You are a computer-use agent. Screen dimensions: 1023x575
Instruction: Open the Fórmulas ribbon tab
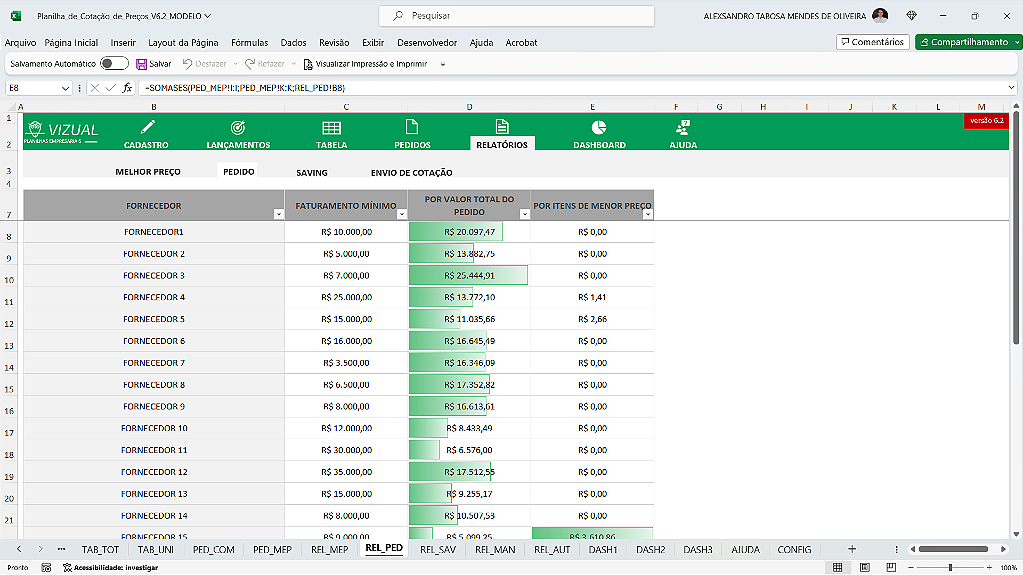click(x=249, y=43)
